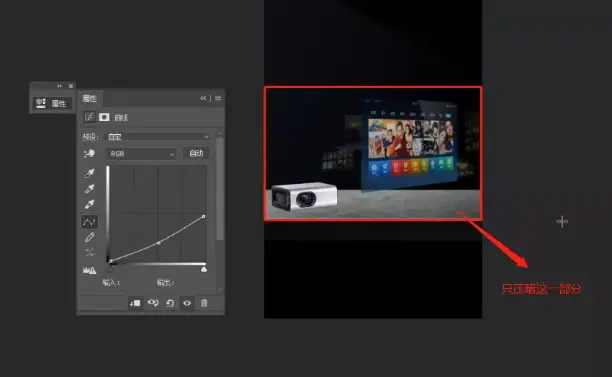Click the 输入 input label

tap(111, 282)
